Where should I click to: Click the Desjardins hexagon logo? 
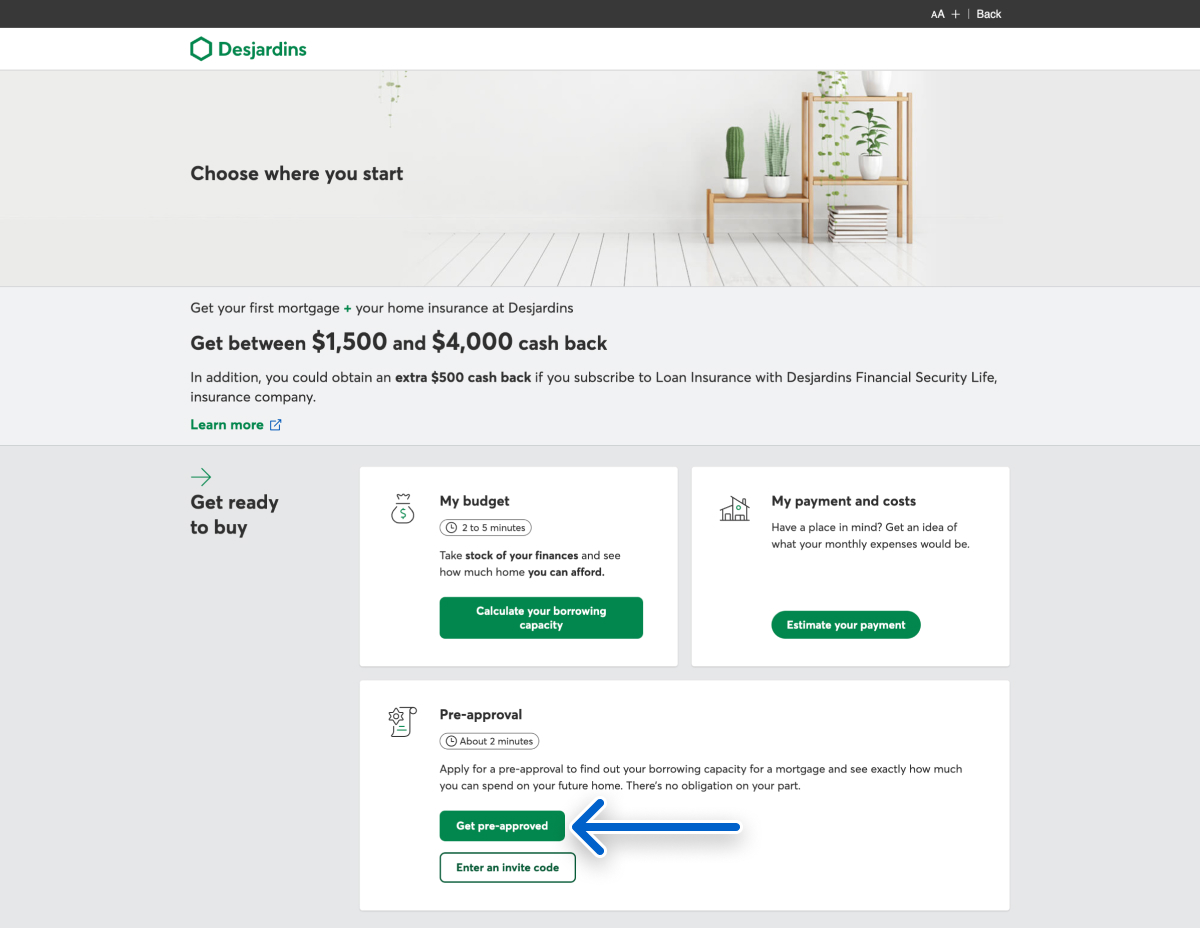click(x=201, y=49)
